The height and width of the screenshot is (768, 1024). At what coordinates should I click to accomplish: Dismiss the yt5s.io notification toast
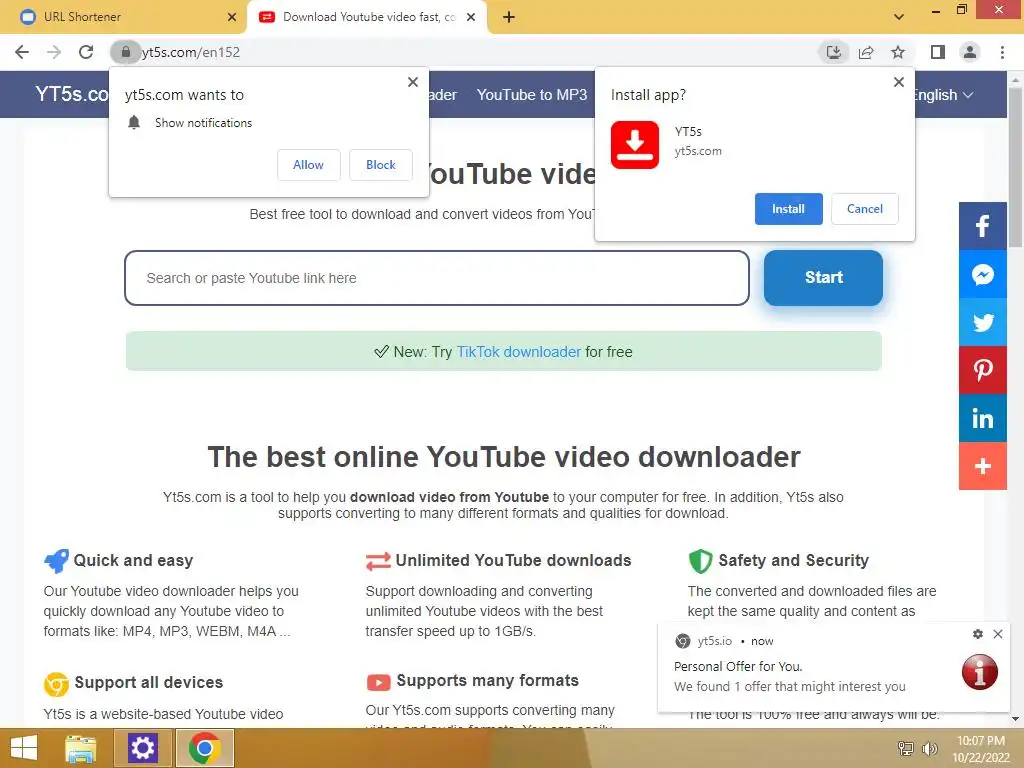point(998,633)
